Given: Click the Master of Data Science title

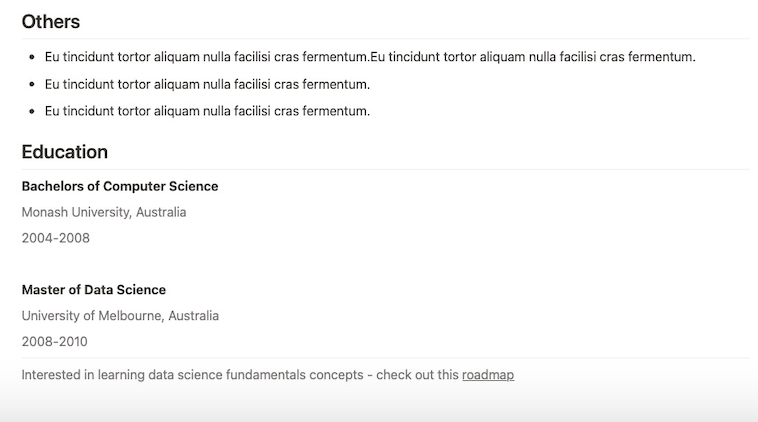Looking at the screenshot, I should (x=94, y=290).
